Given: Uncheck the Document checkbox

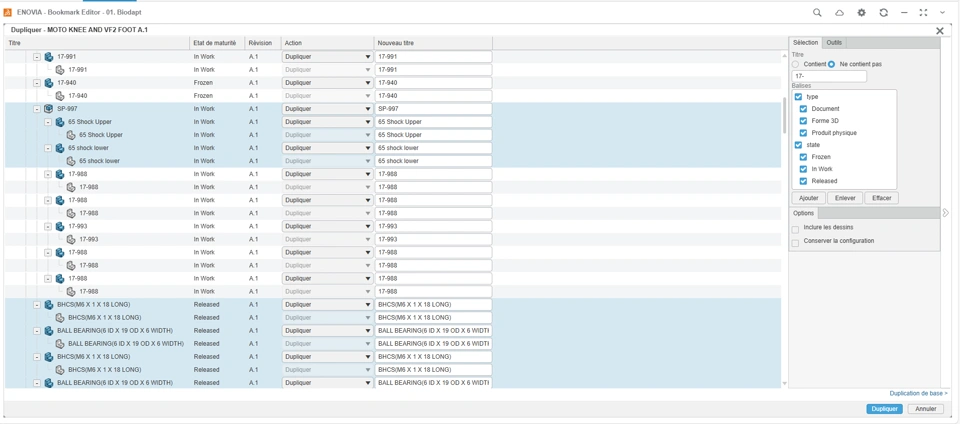Looking at the screenshot, I should (x=804, y=109).
